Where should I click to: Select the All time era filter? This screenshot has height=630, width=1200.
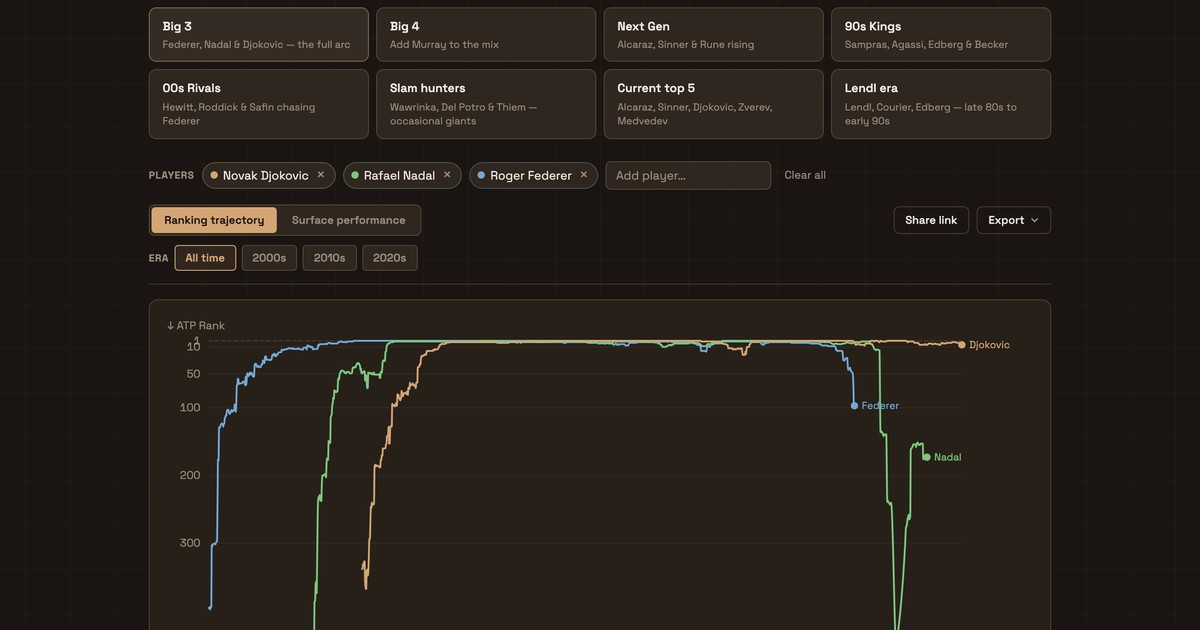(x=205, y=258)
